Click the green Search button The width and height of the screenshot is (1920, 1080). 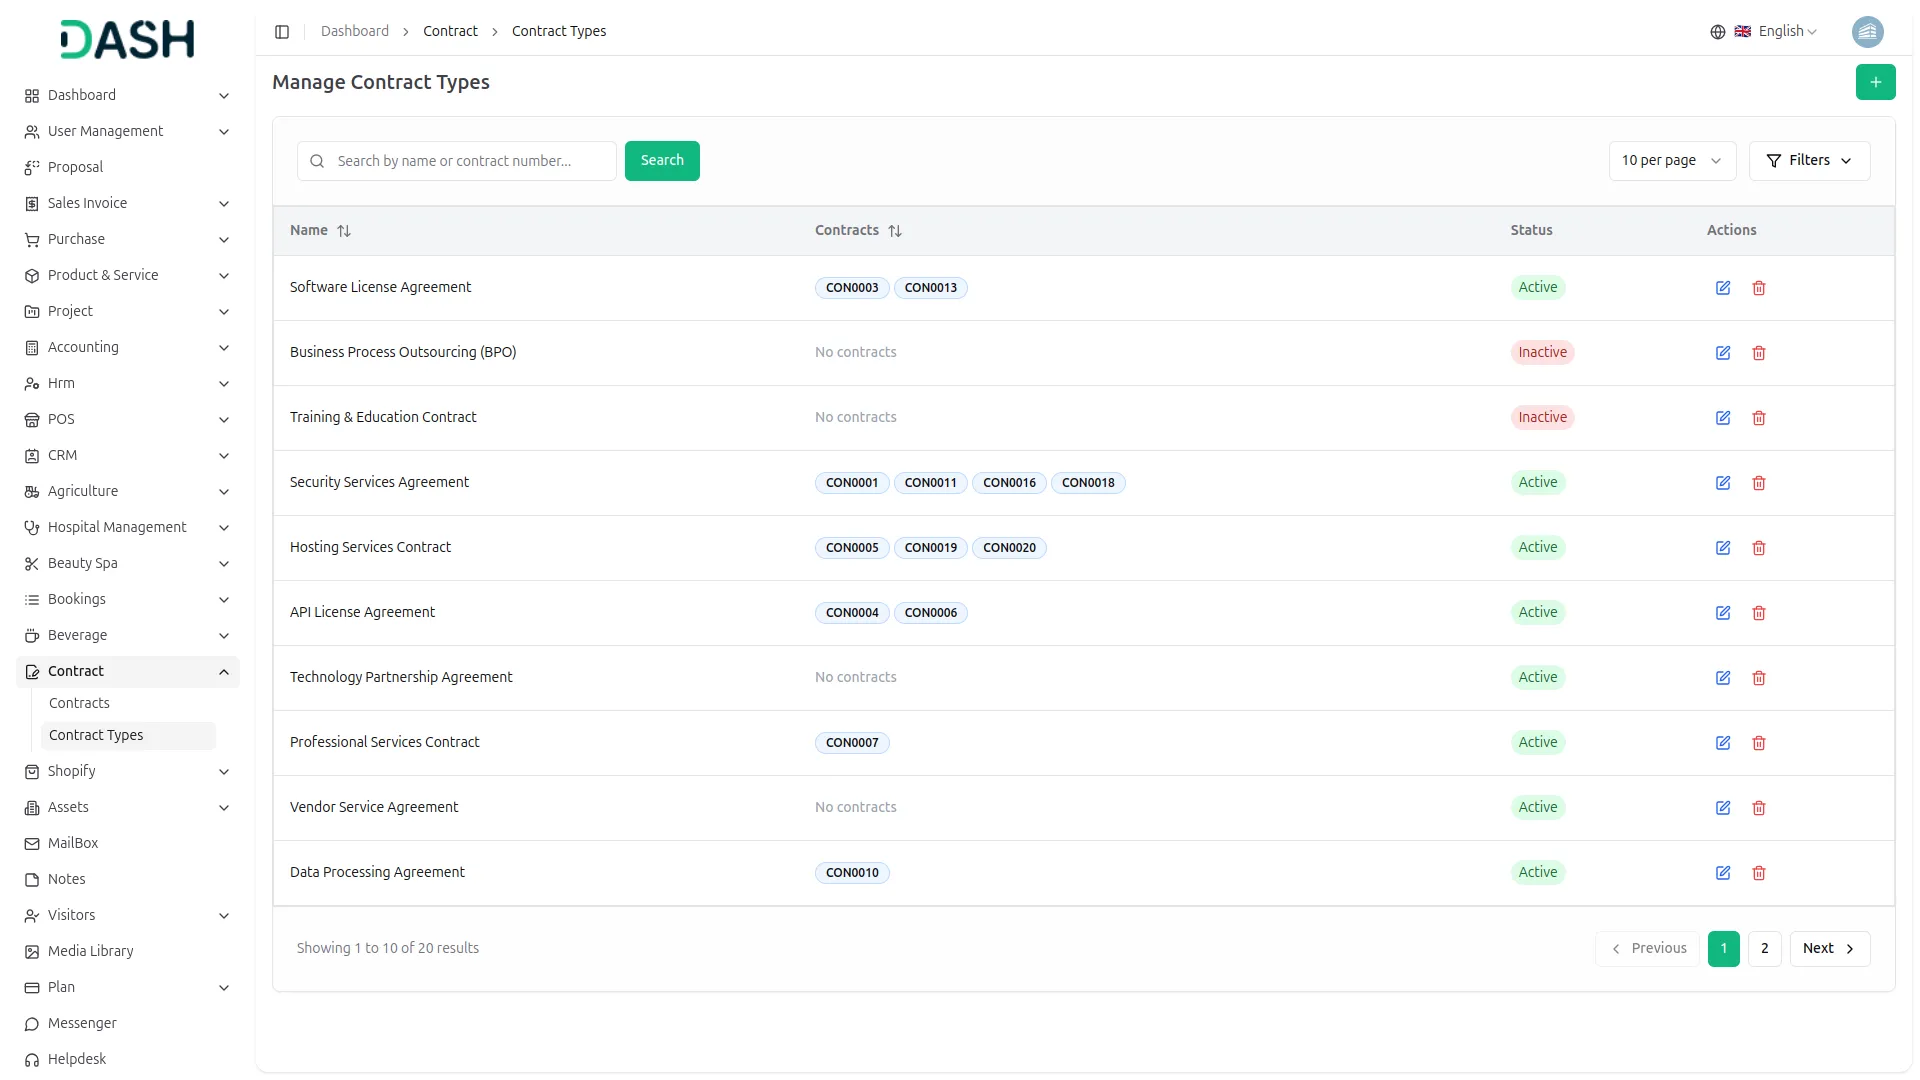pyautogui.click(x=661, y=161)
